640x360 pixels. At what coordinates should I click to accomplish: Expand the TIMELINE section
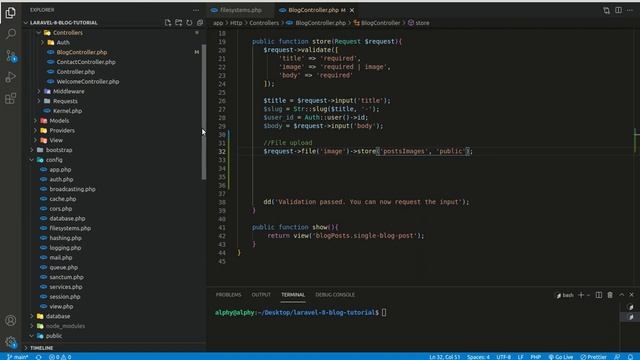(42, 348)
